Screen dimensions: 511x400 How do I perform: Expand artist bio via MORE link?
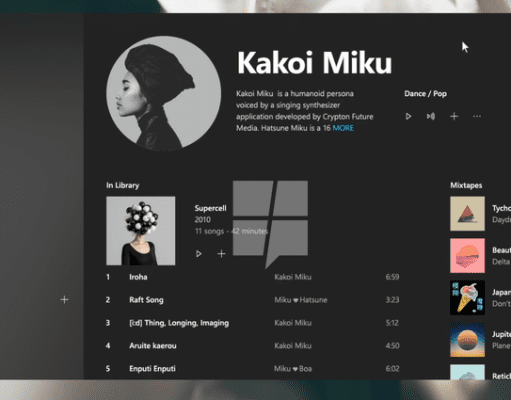pos(343,128)
